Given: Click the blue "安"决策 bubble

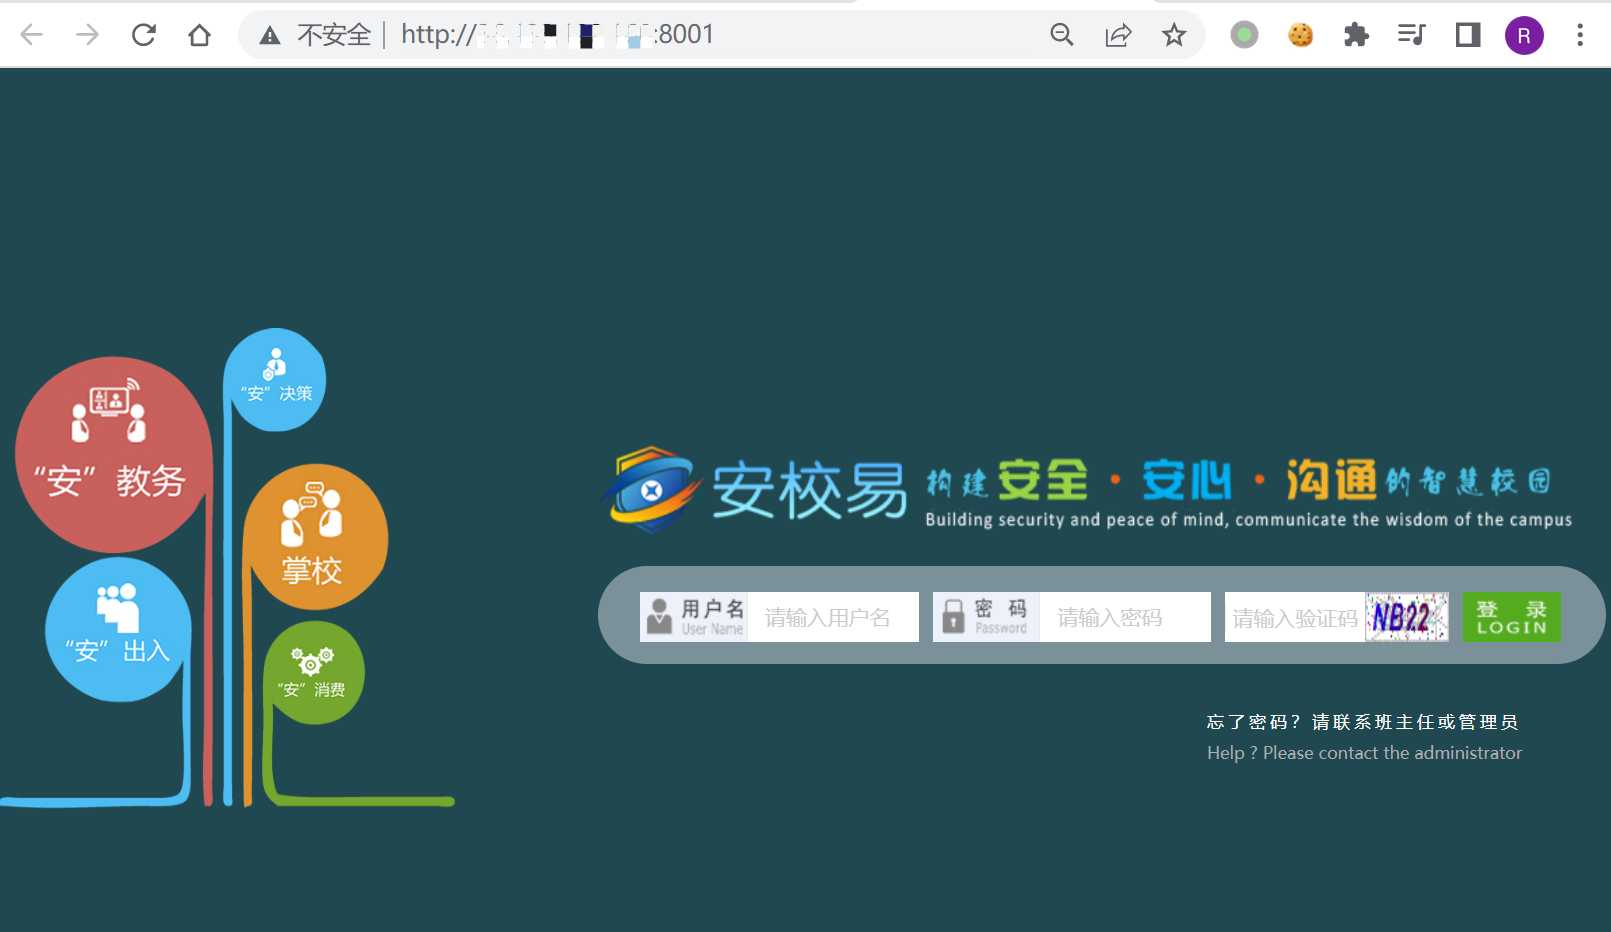Looking at the screenshot, I should click(275, 380).
